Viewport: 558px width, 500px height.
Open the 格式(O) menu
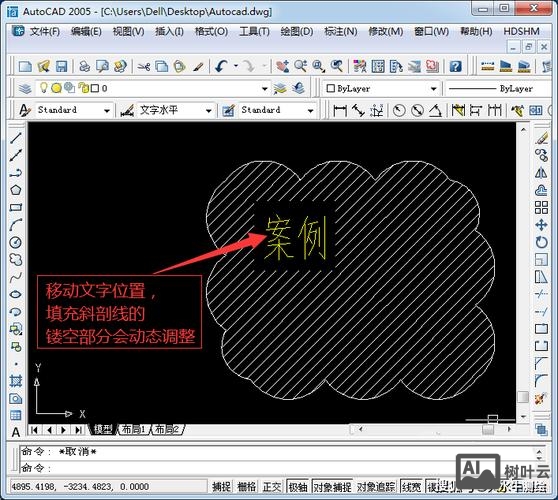[x=211, y=31]
